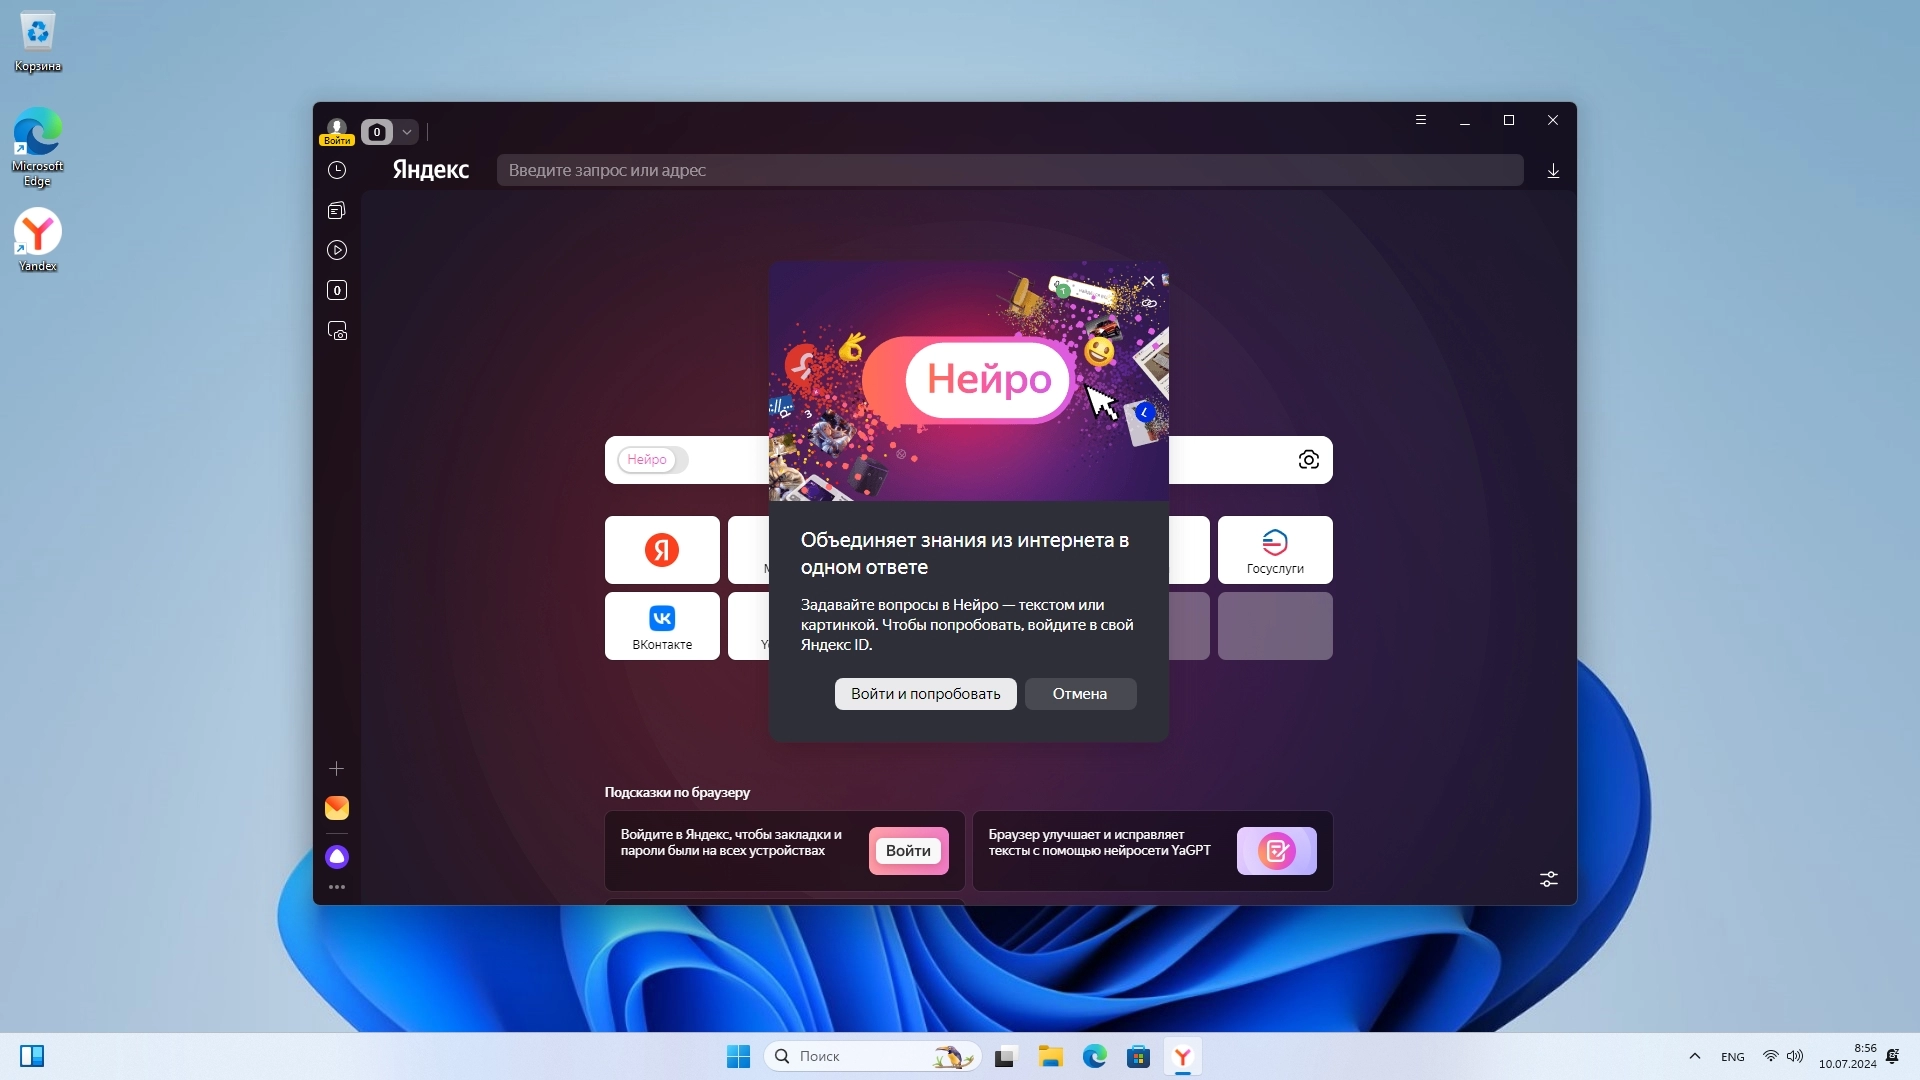This screenshot has width=1920, height=1080.
Task: Open new tab page settings sliders icon
Action: [x=1548, y=879]
